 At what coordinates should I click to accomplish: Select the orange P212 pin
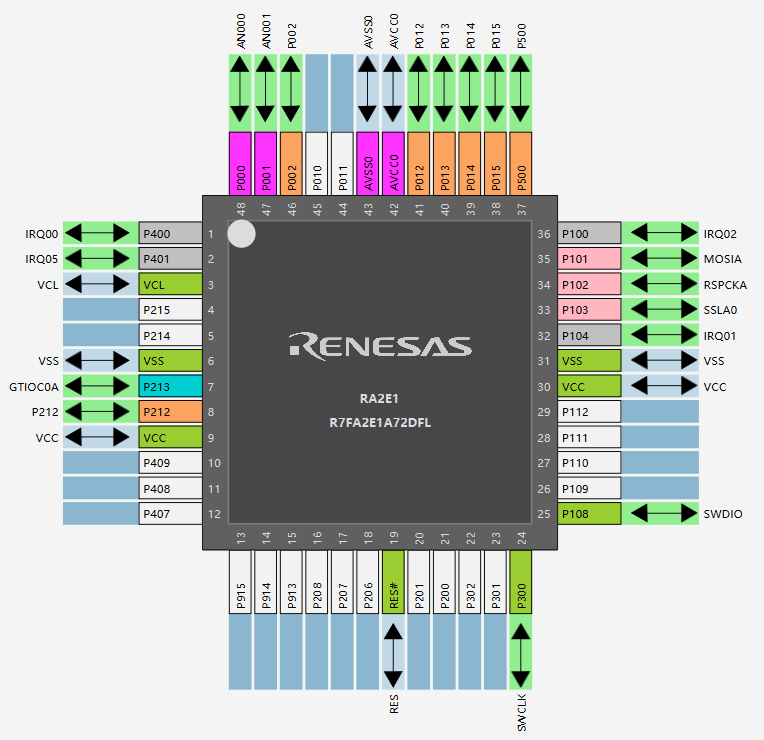click(170, 411)
